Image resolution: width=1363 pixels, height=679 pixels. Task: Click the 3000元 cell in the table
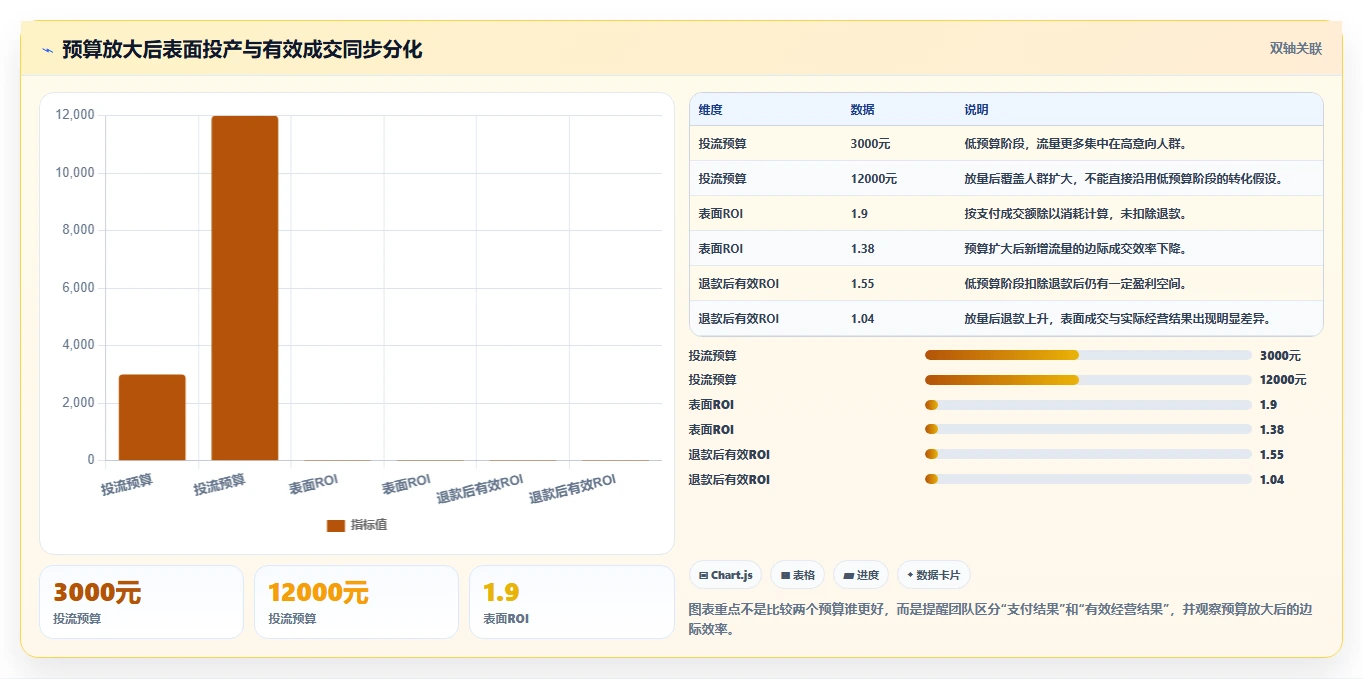[x=870, y=144]
